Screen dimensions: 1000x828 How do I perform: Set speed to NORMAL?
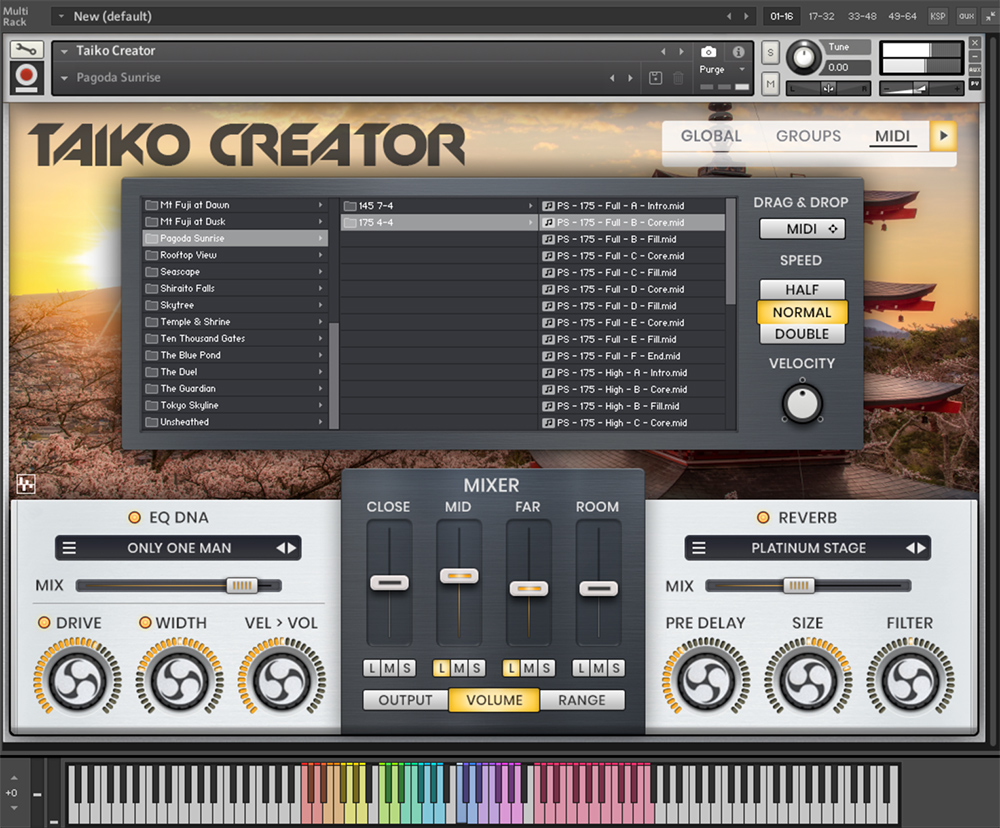point(802,312)
